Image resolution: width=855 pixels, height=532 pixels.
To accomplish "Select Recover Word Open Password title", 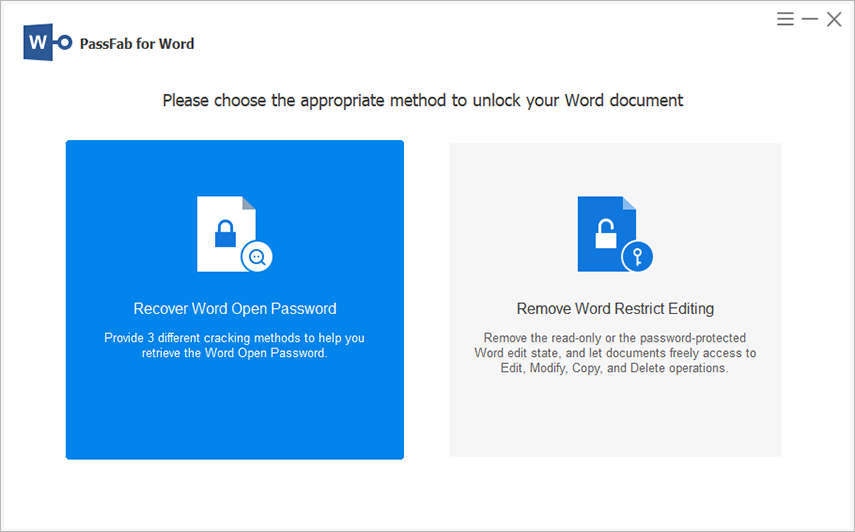I will click(235, 309).
